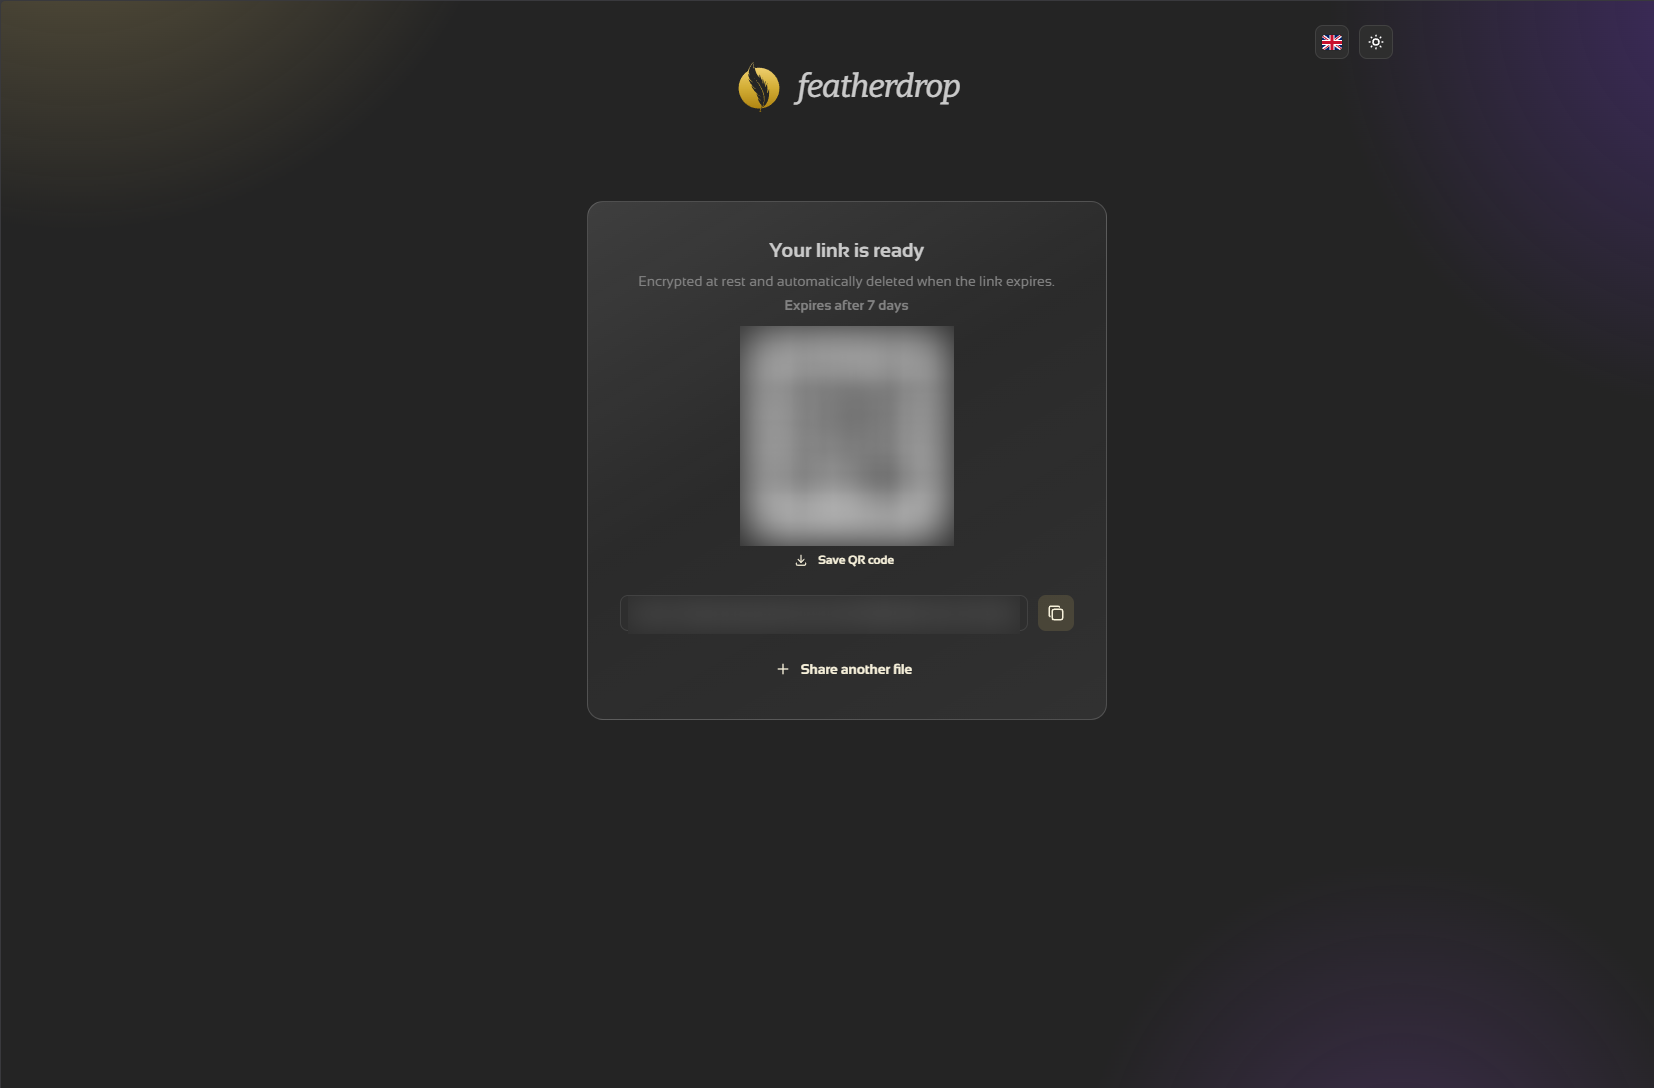Click Share another file
This screenshot has width=1654, height=1088.
[x=845, y=669]
